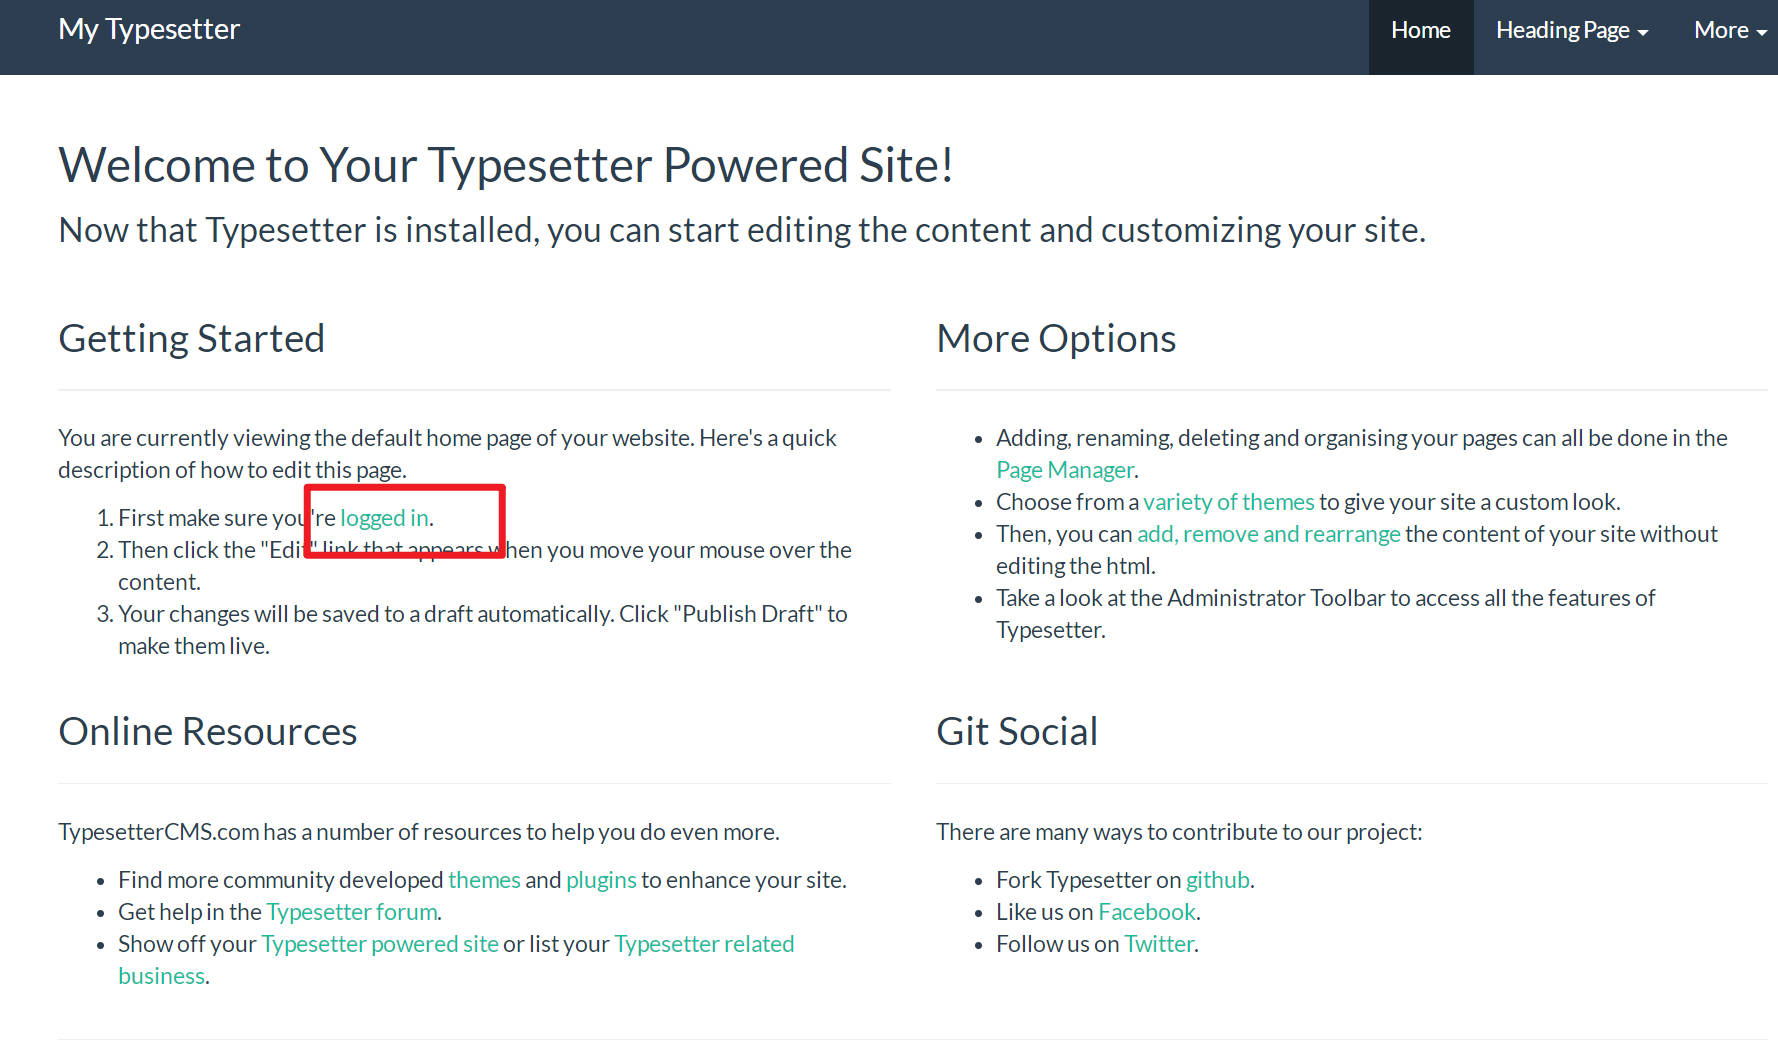Click 'There are many ways to contribute' text
1778x1045 pixels.
(x=1179, y=832)
